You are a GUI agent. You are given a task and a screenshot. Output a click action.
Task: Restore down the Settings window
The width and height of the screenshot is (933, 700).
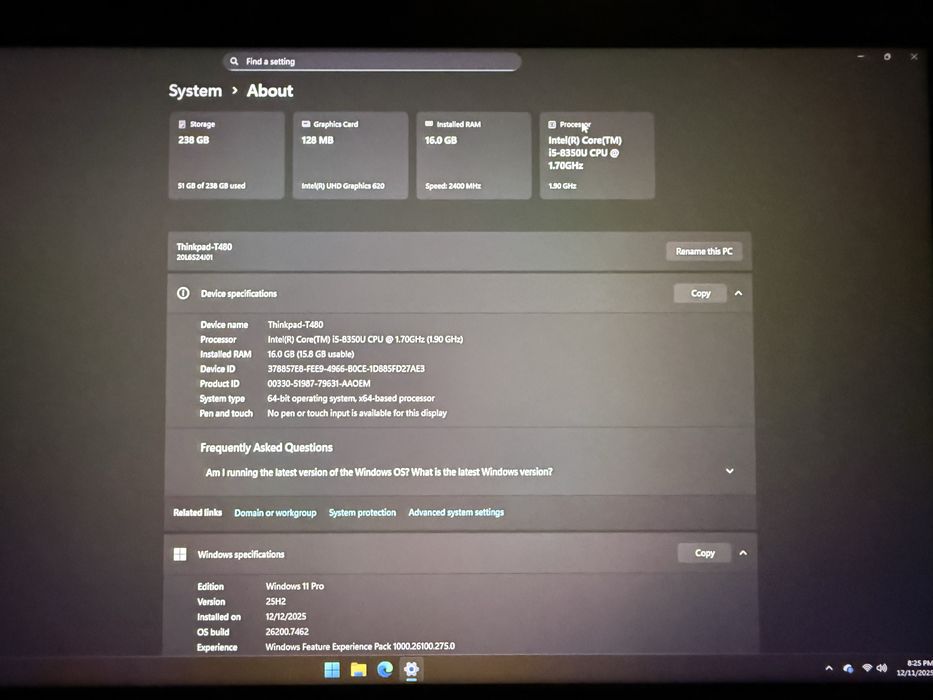pyautogui.click(x=887, y=57)
